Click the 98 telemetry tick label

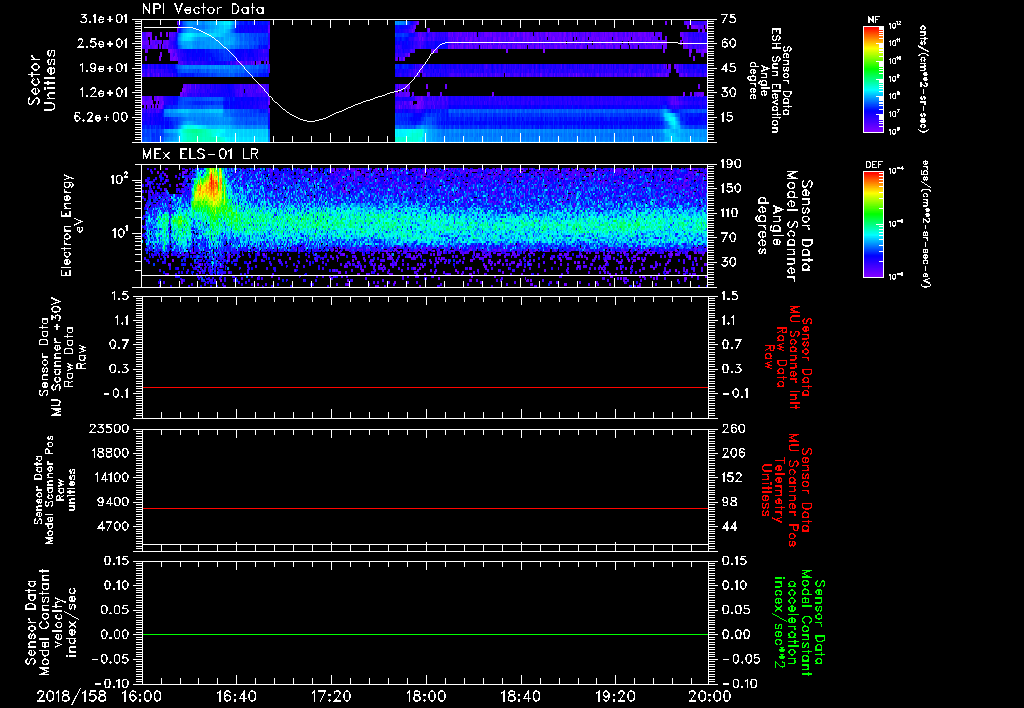click(x=729, y=502)
